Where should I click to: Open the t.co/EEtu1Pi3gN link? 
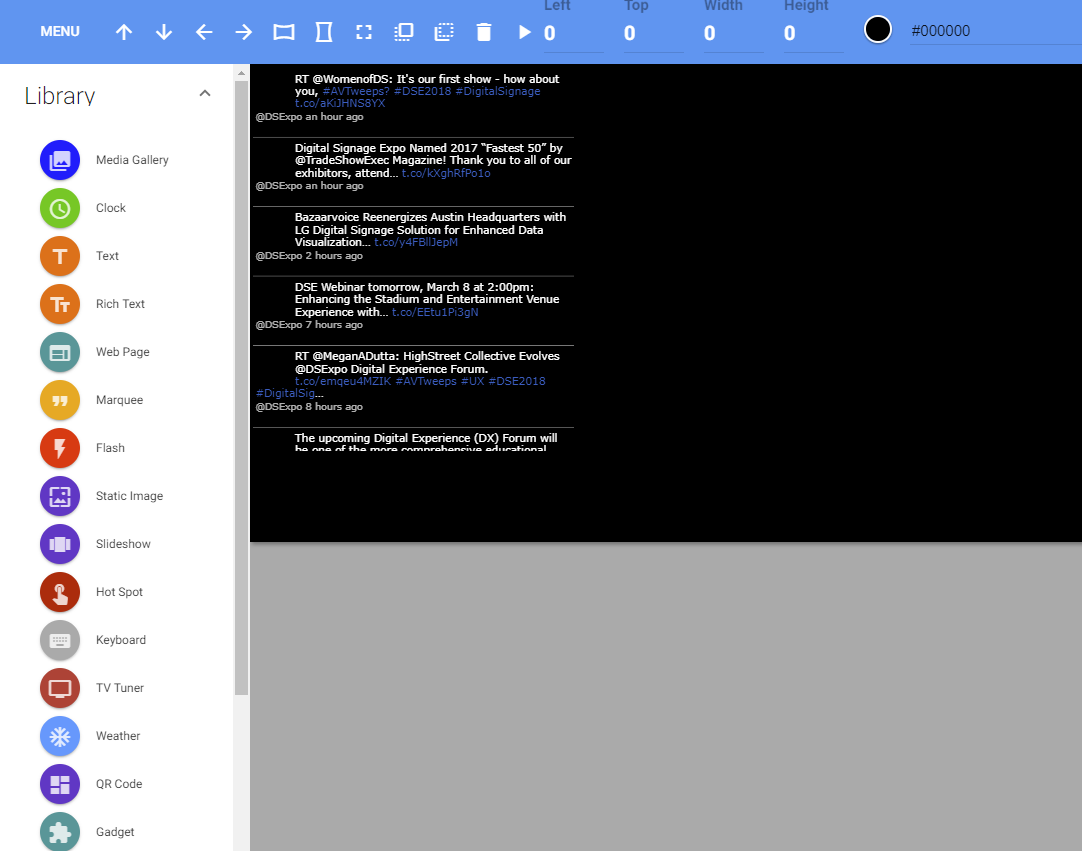pos(435,312)
